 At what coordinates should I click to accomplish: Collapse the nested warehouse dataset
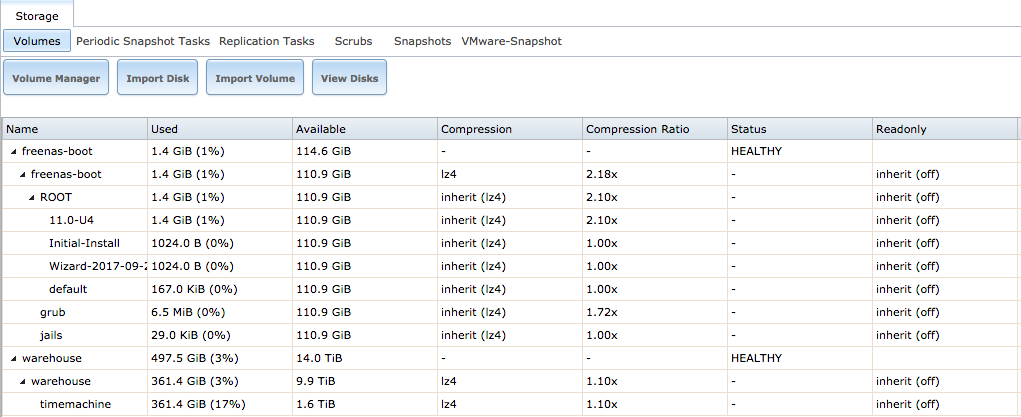pyautogui.click(x=23, y=381)
